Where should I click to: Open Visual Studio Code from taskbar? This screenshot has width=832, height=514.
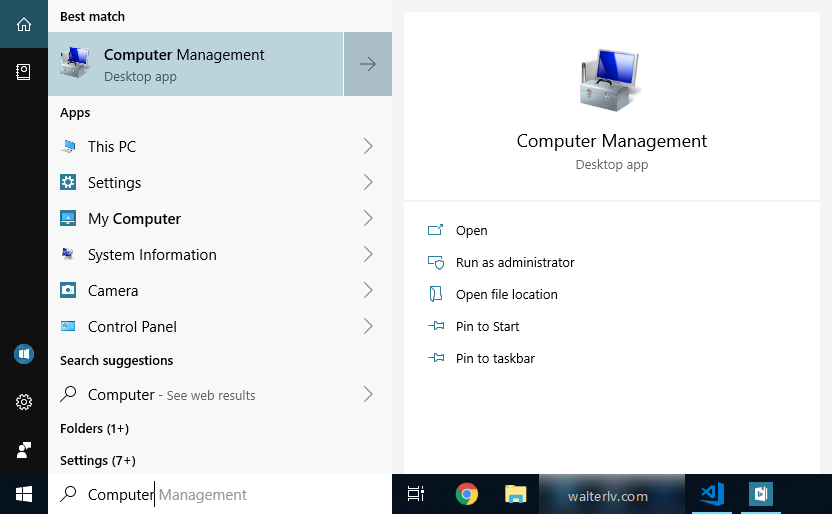pyautogui.click(x=712, y=494)
